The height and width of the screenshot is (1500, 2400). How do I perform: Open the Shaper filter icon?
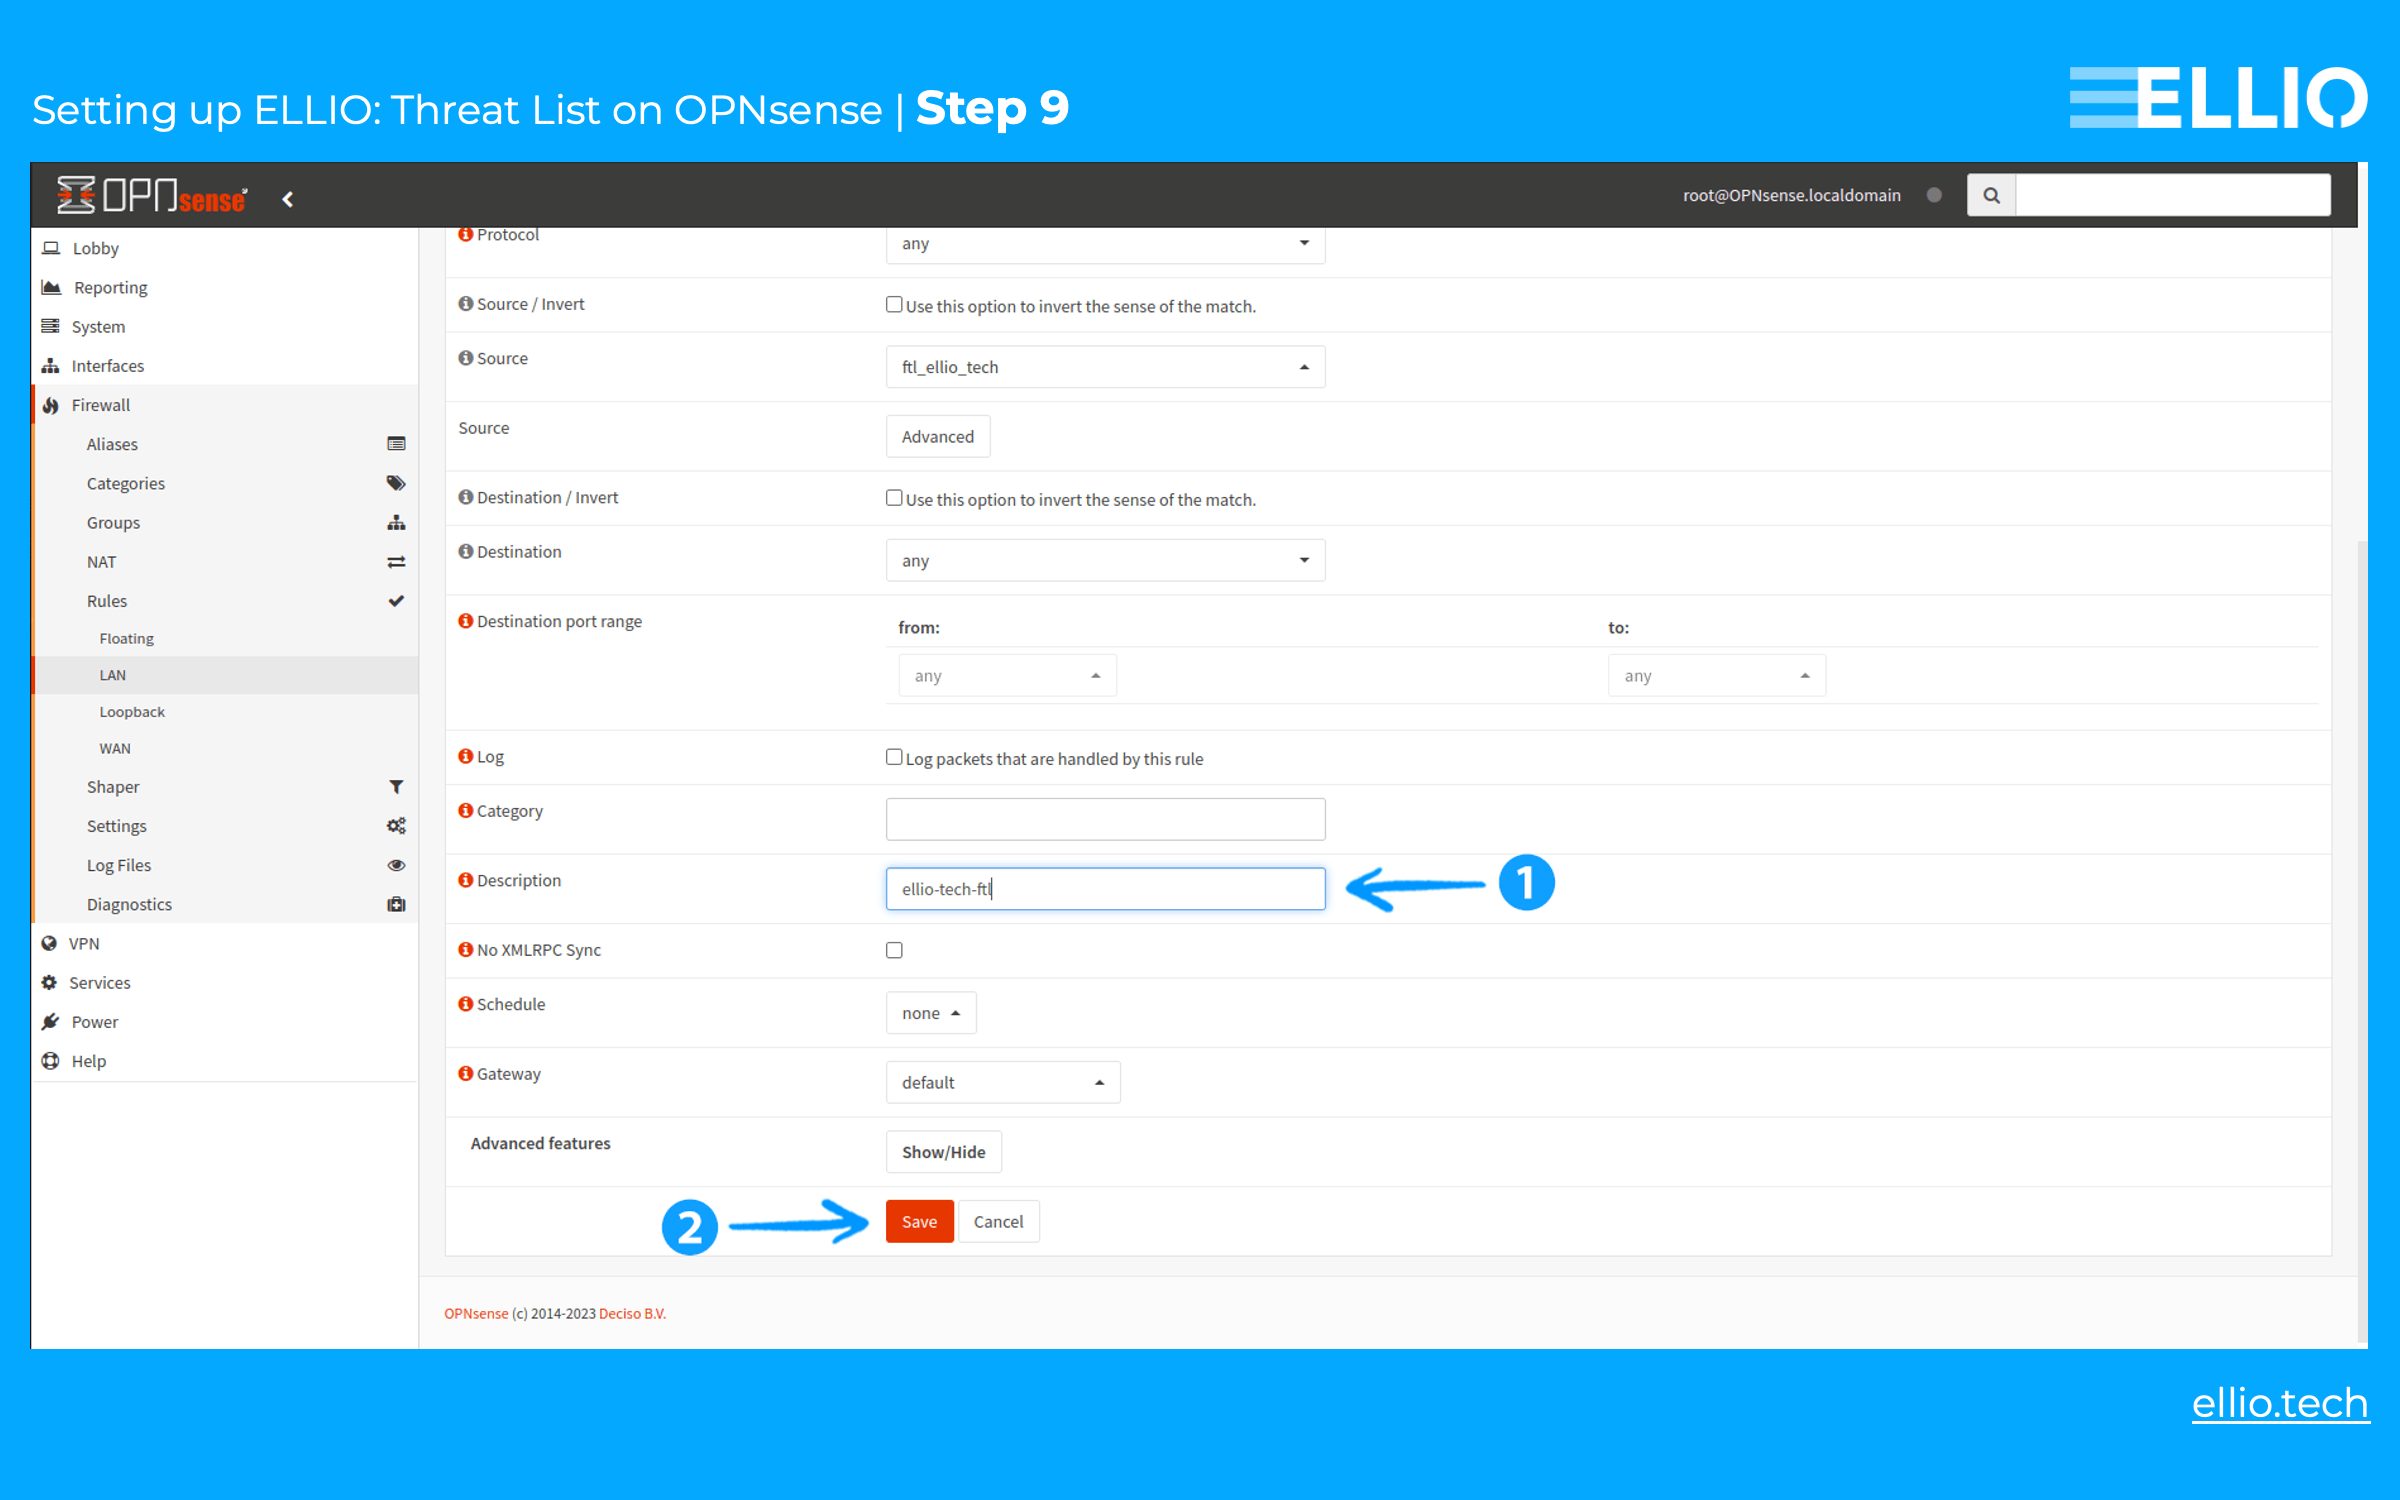[396, 786]
